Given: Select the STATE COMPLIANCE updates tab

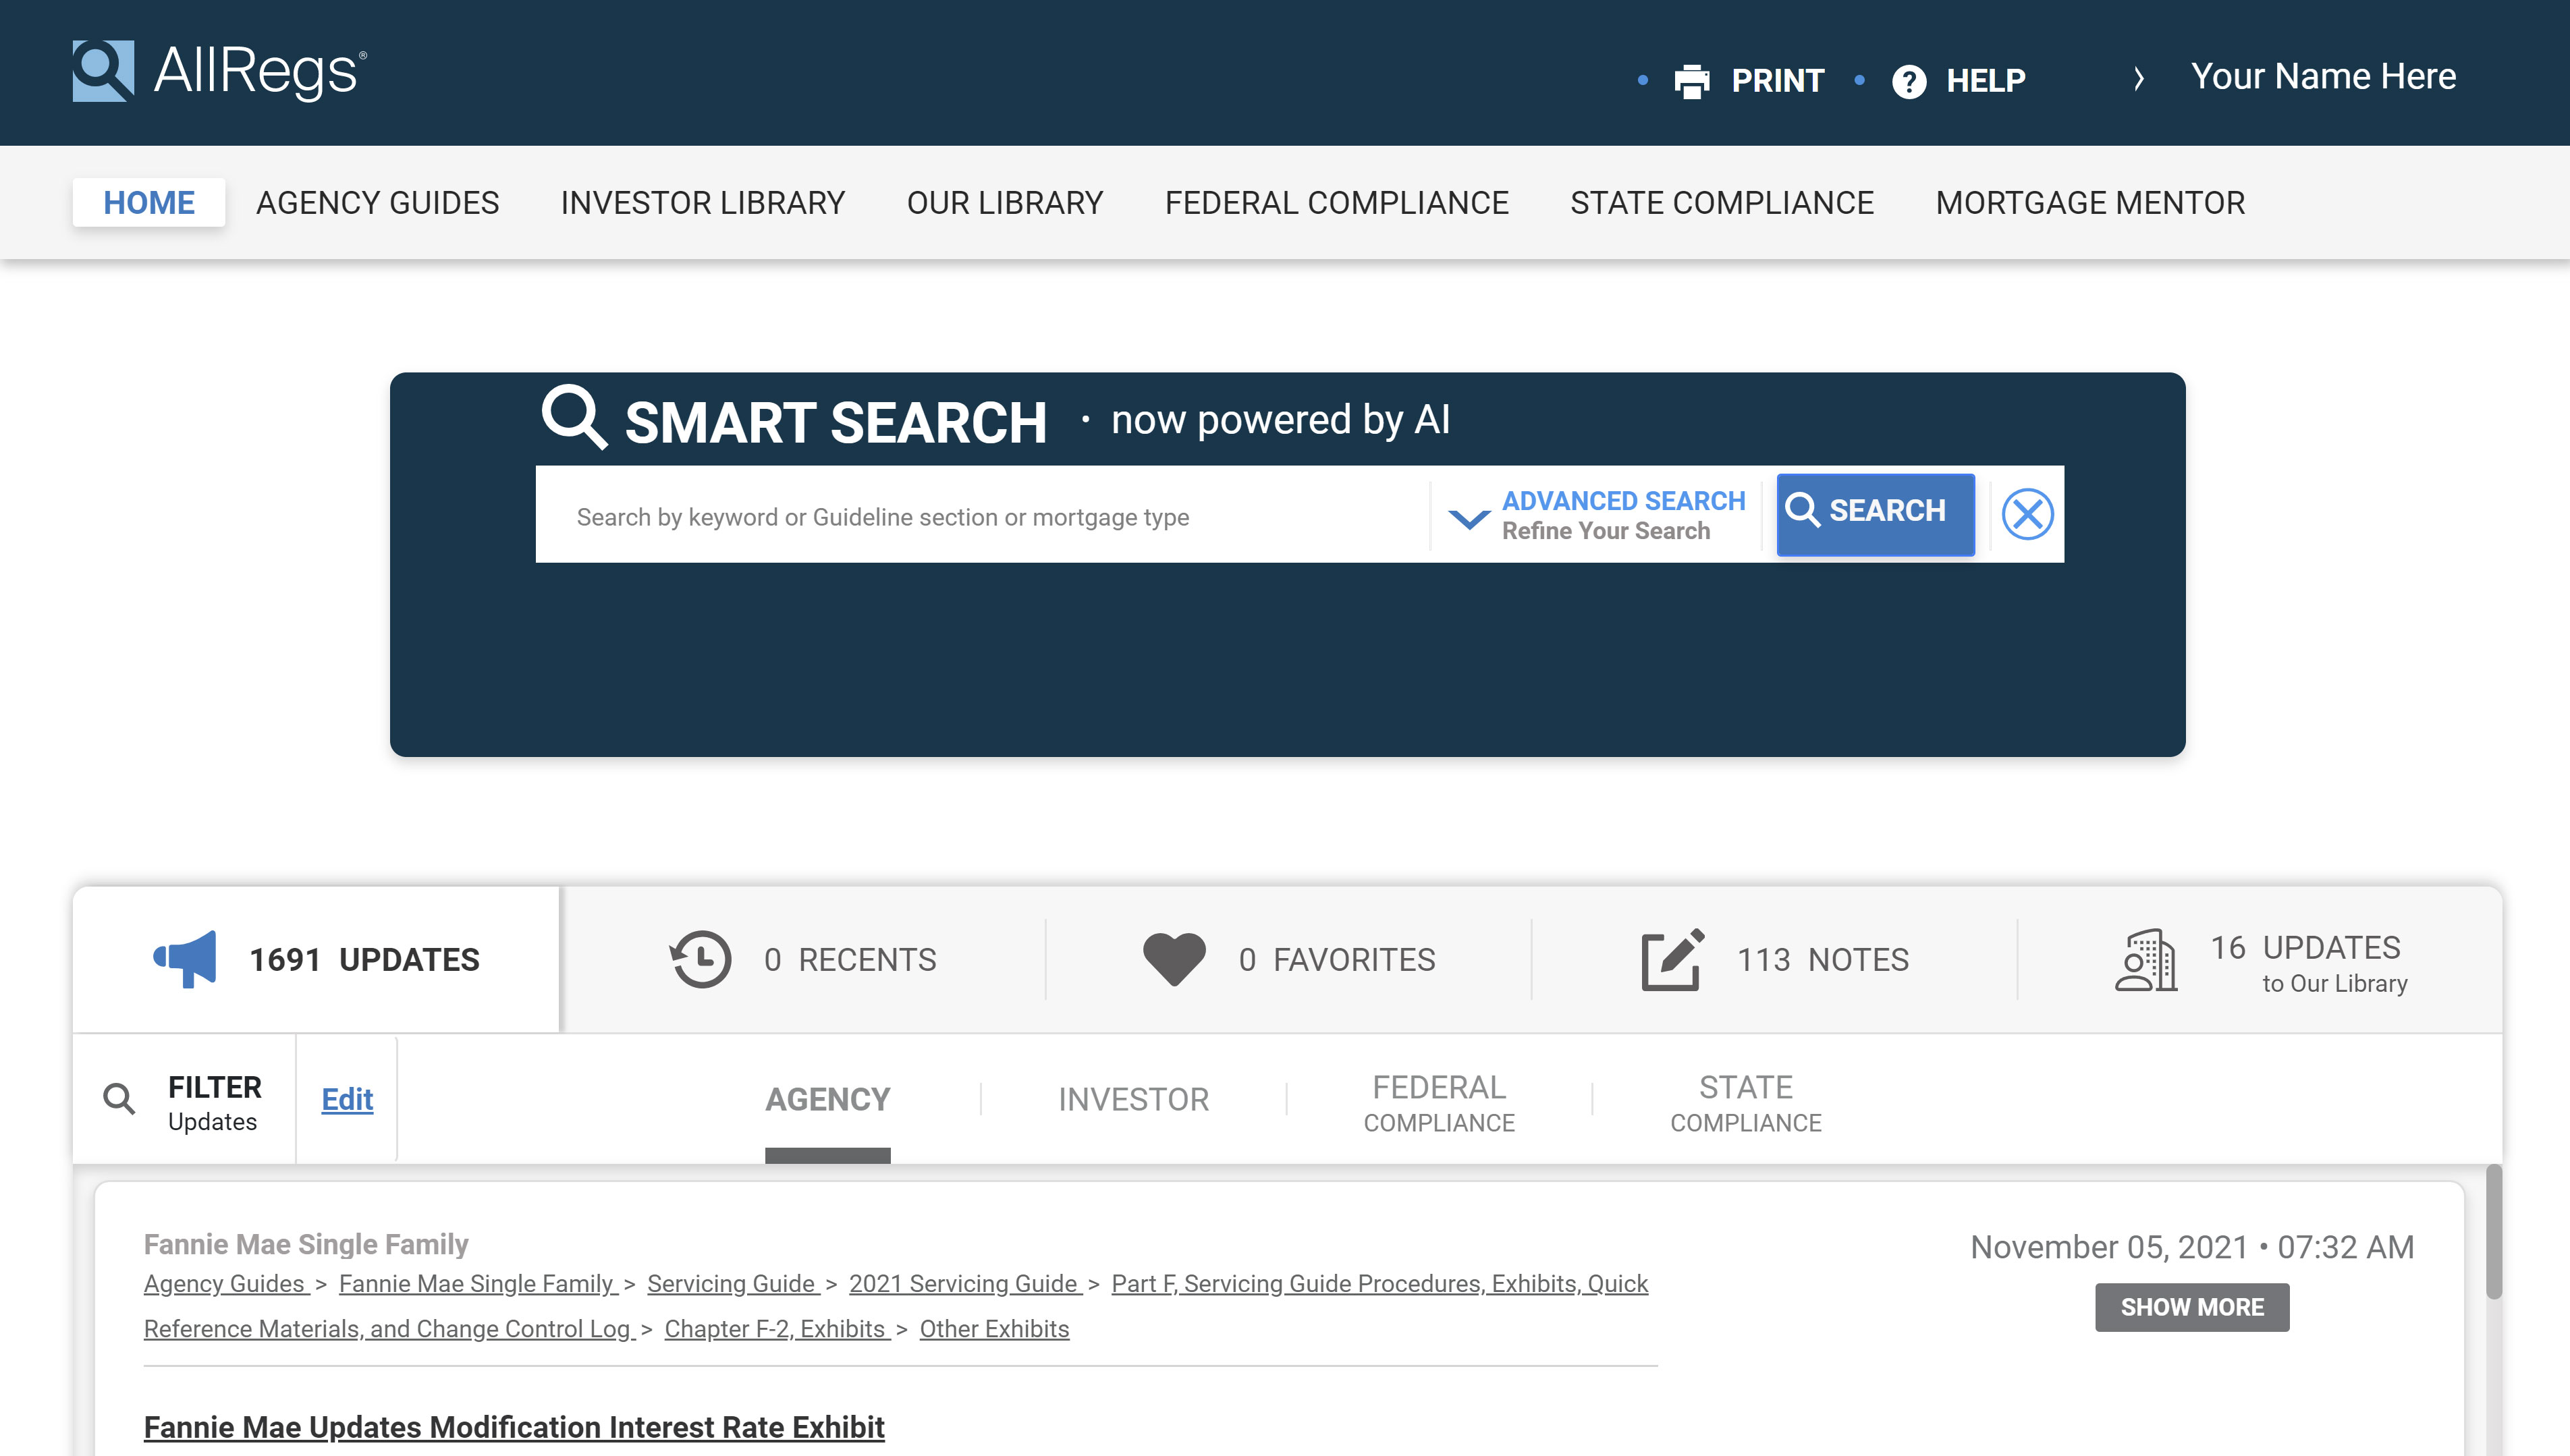Looking at the screenshot, I should click(x=1746, y=1103).
